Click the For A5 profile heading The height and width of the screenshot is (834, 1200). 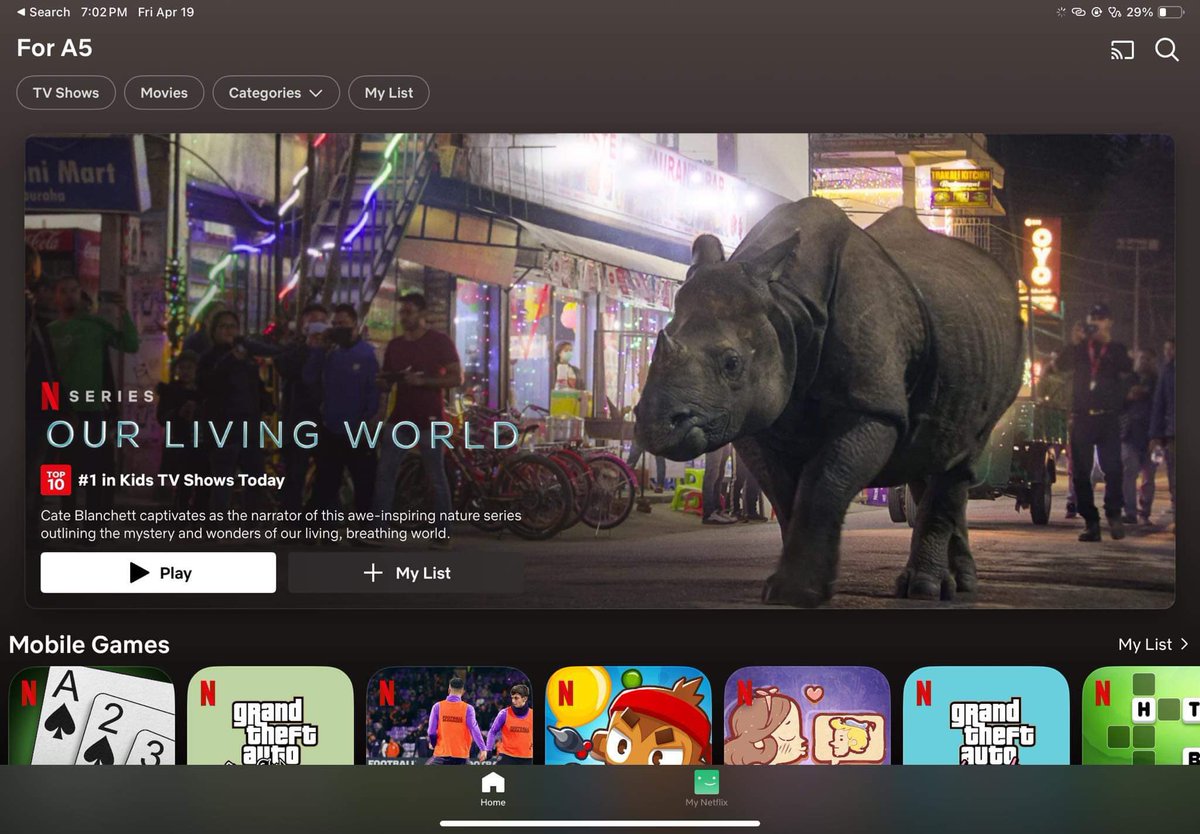coord(54,48)
